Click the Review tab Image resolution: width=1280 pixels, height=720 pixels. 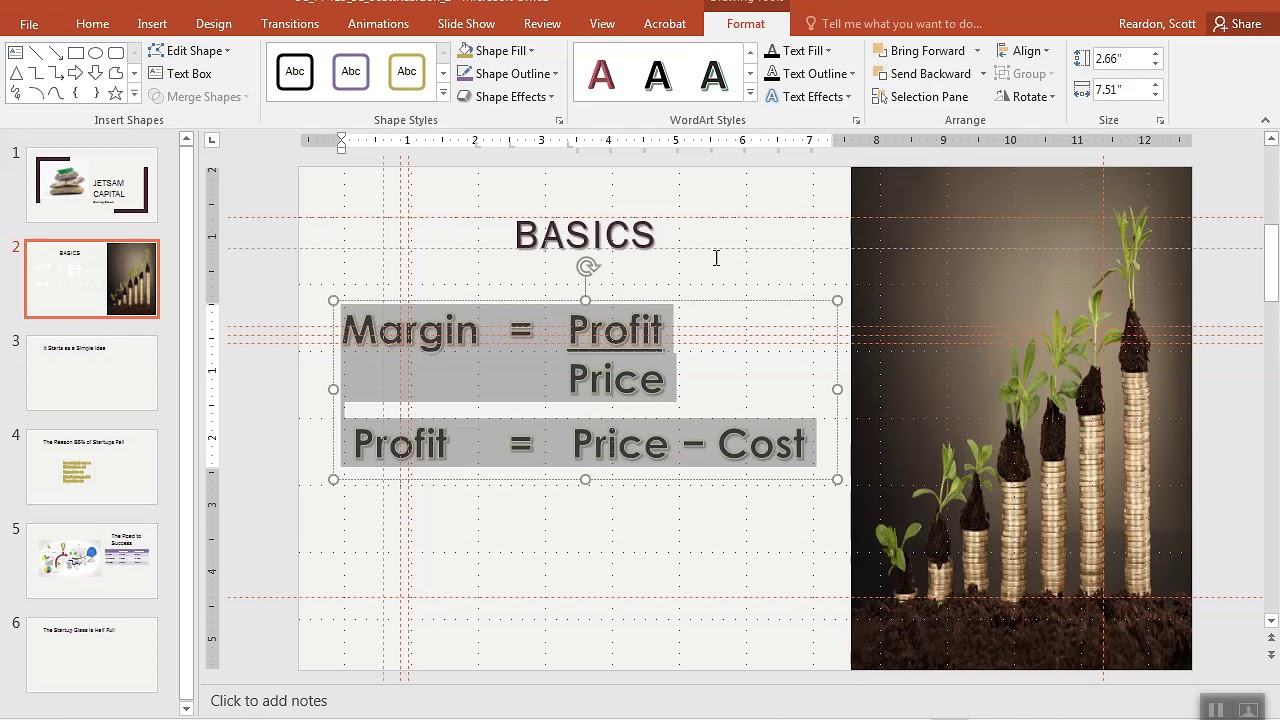pos(542,23)
